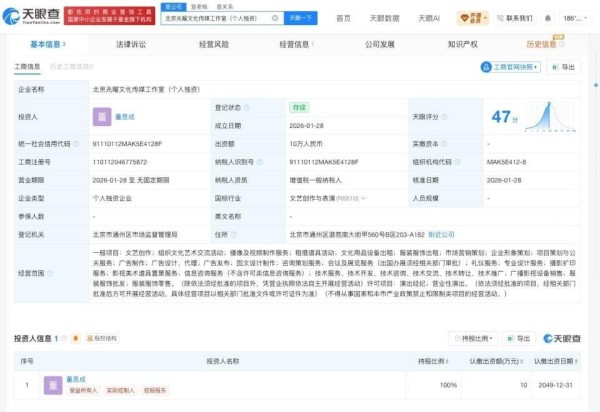
Task: Click the help icon beside 登记状态
Action: 247,108
